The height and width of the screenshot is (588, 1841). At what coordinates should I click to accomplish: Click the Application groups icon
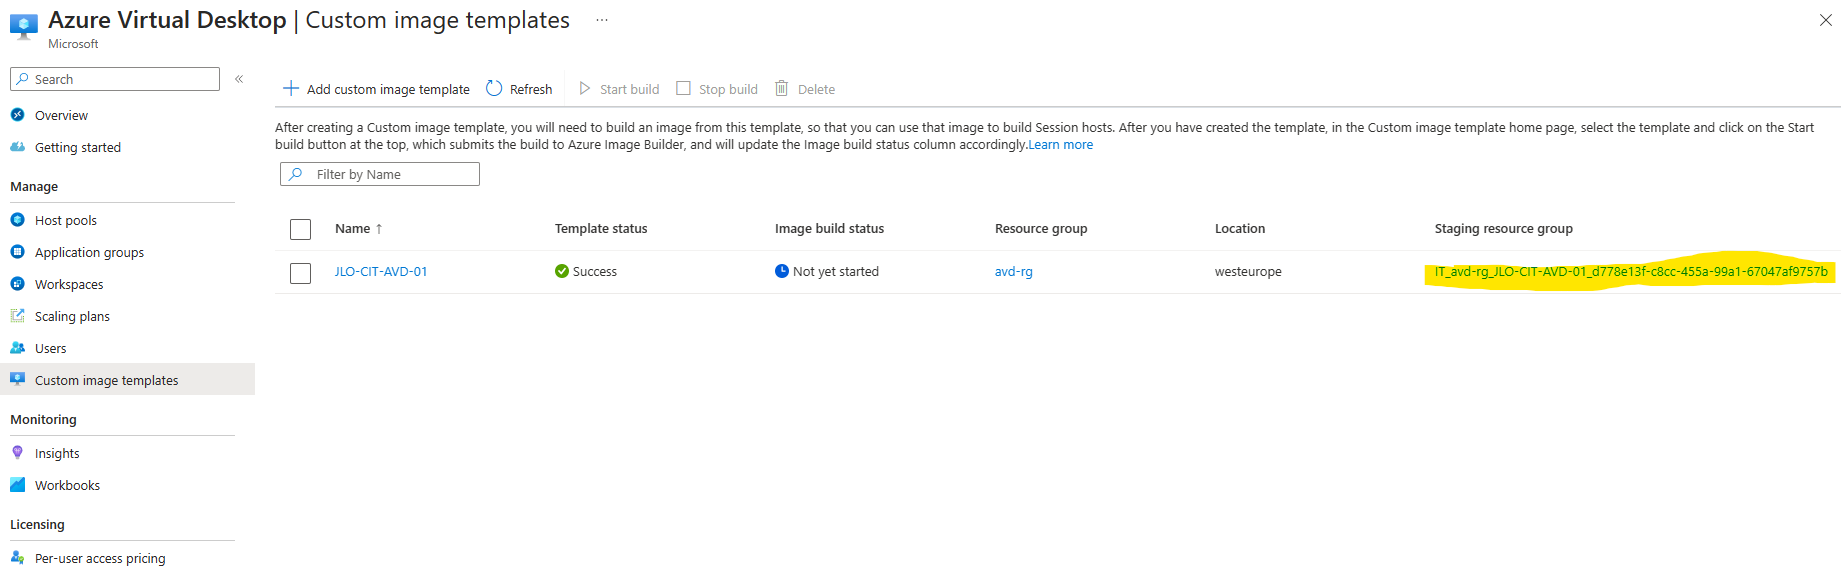click(17, 252)
